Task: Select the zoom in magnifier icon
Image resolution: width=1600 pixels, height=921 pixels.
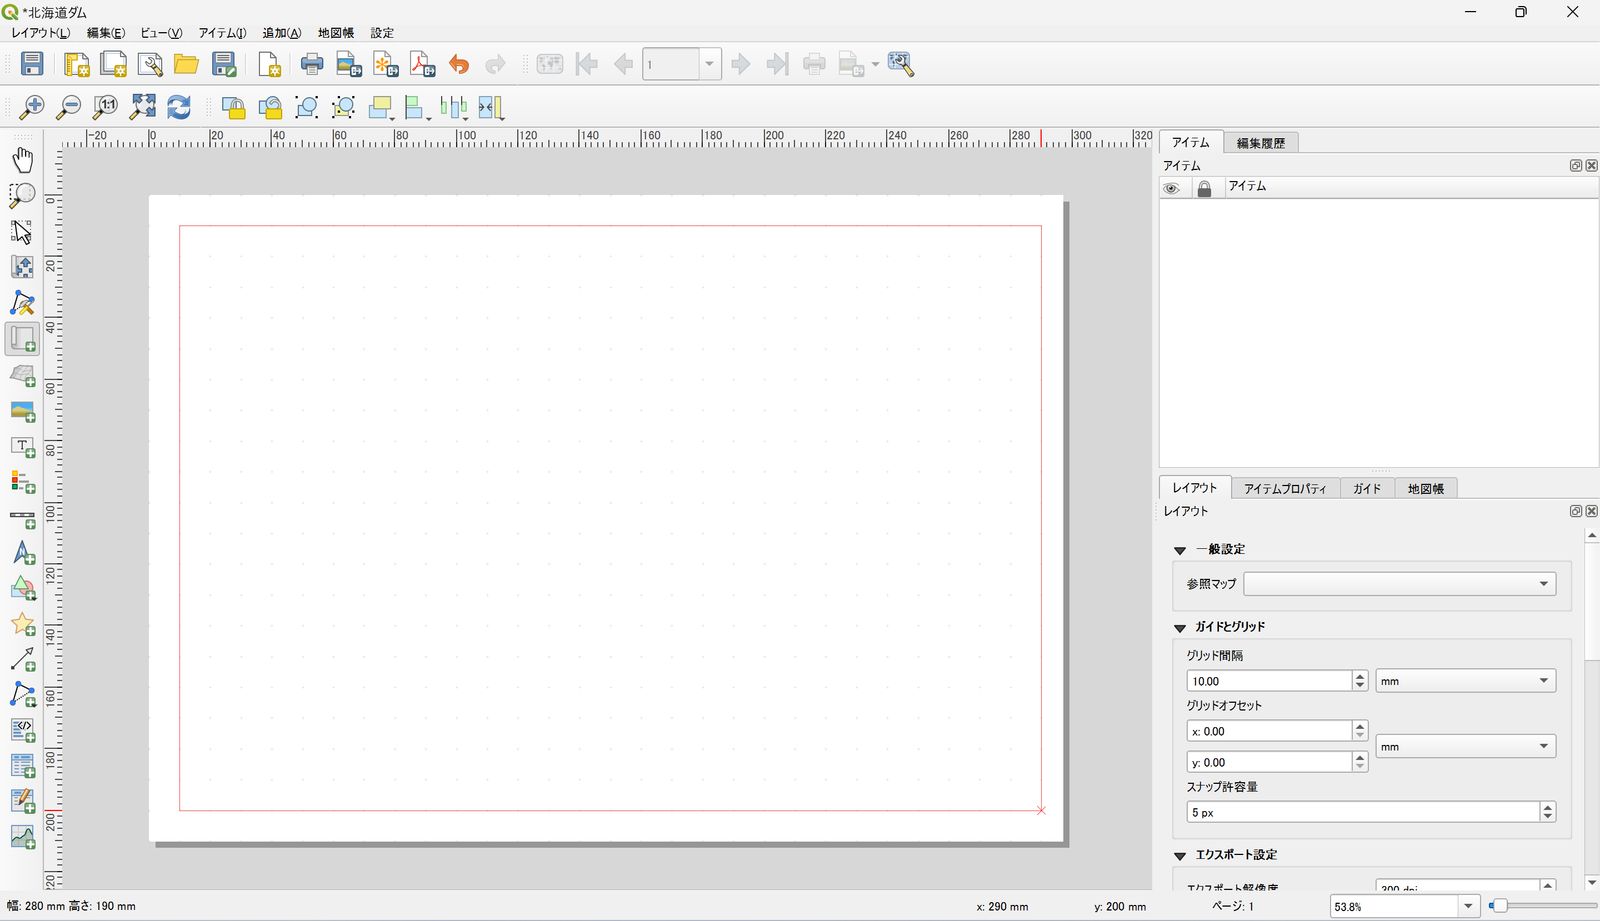Action: coord(32,107)
